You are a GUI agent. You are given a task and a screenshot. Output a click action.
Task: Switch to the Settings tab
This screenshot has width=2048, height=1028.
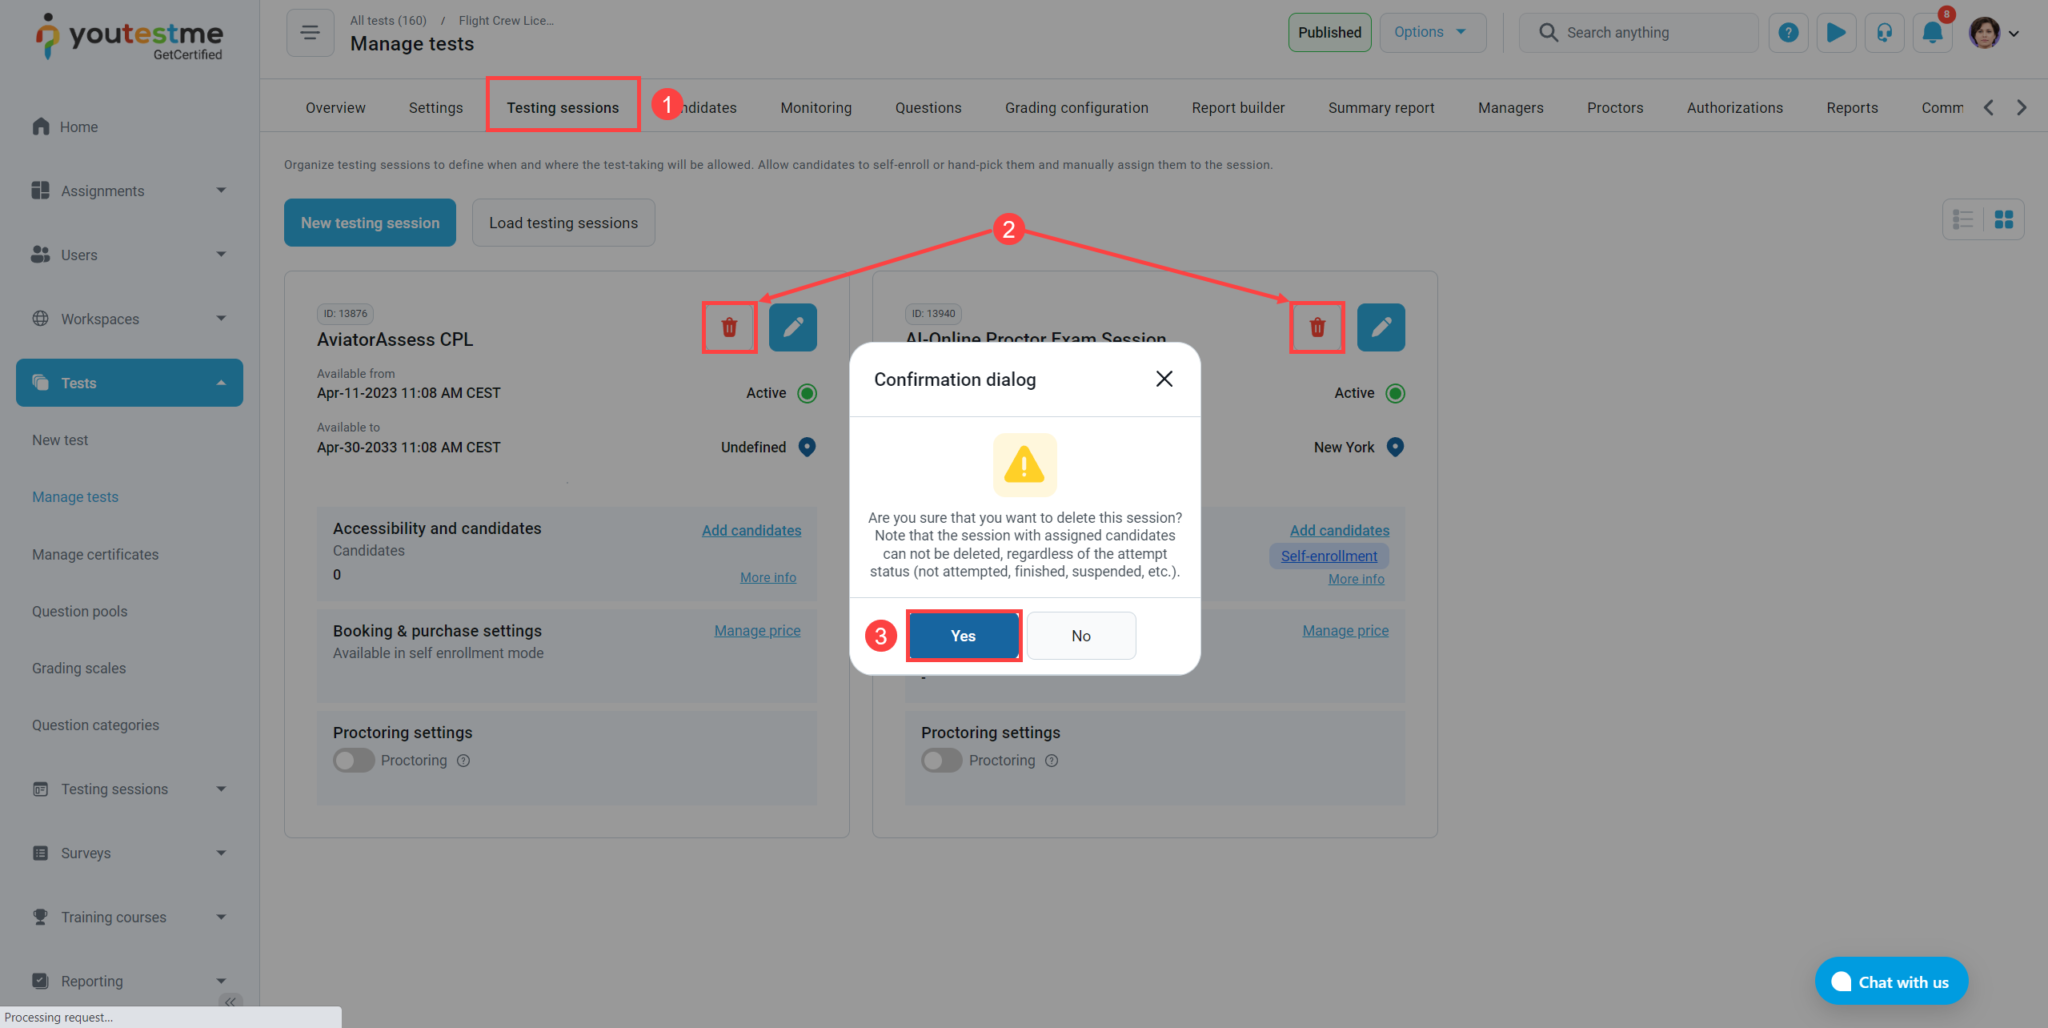[x=436, y=108]
